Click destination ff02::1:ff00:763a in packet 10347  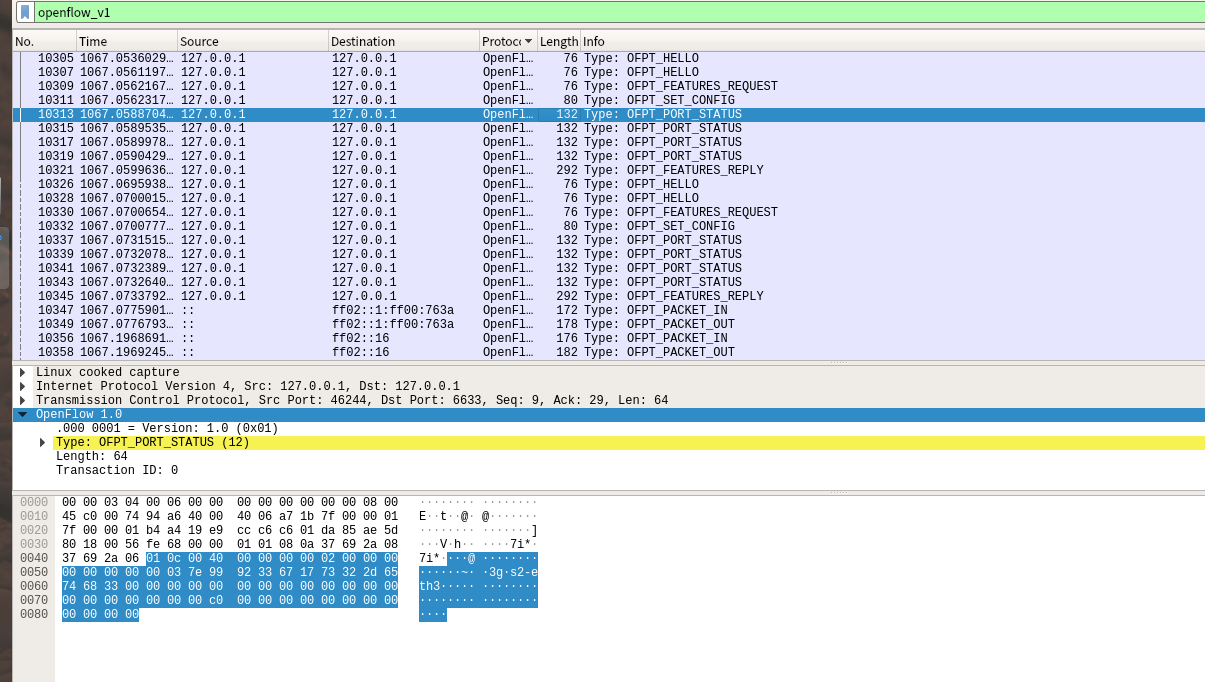(x=393, y=310)
